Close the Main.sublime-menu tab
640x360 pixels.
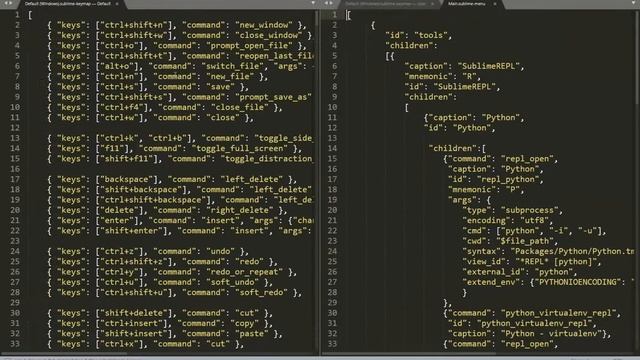click(x=495, y=4)
